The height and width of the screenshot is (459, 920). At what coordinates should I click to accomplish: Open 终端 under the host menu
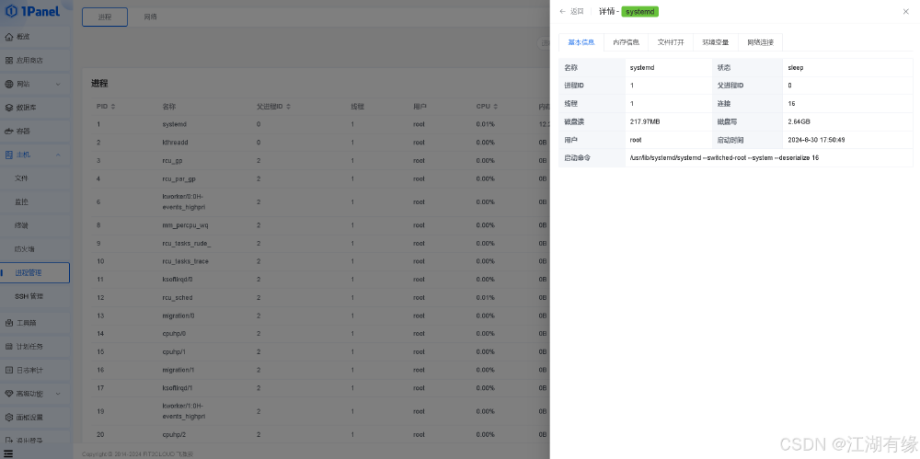[22, 225]
